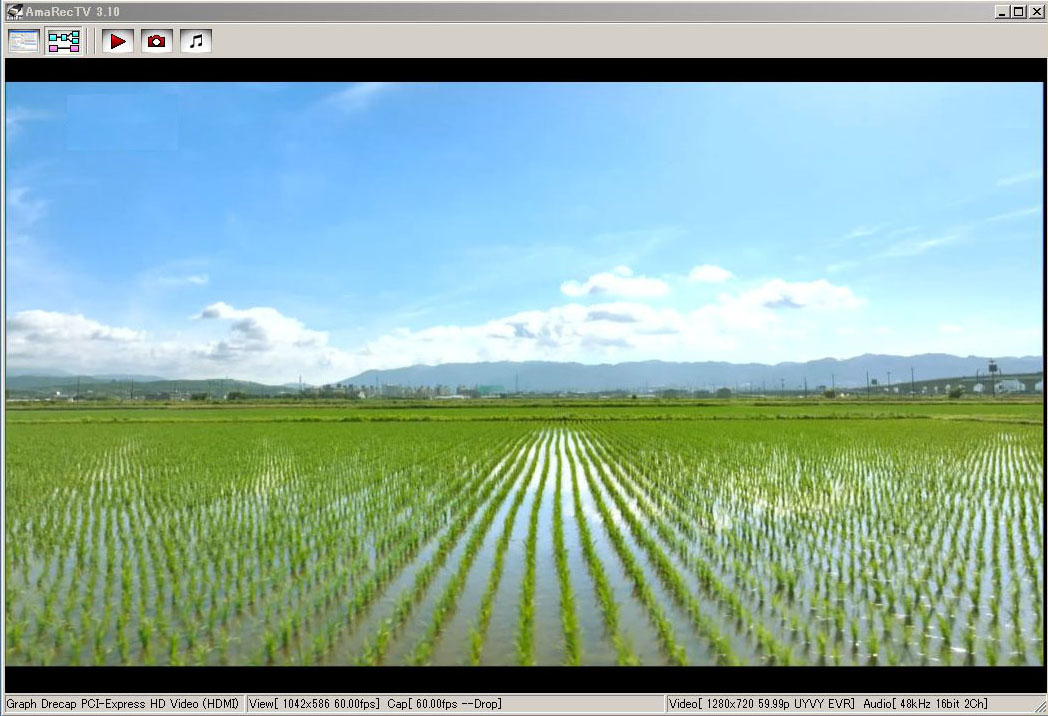Click the 'View[ 1042x586 60.00fps]' status text
This screenshot has height=716, width=1048.
[314, 703]
